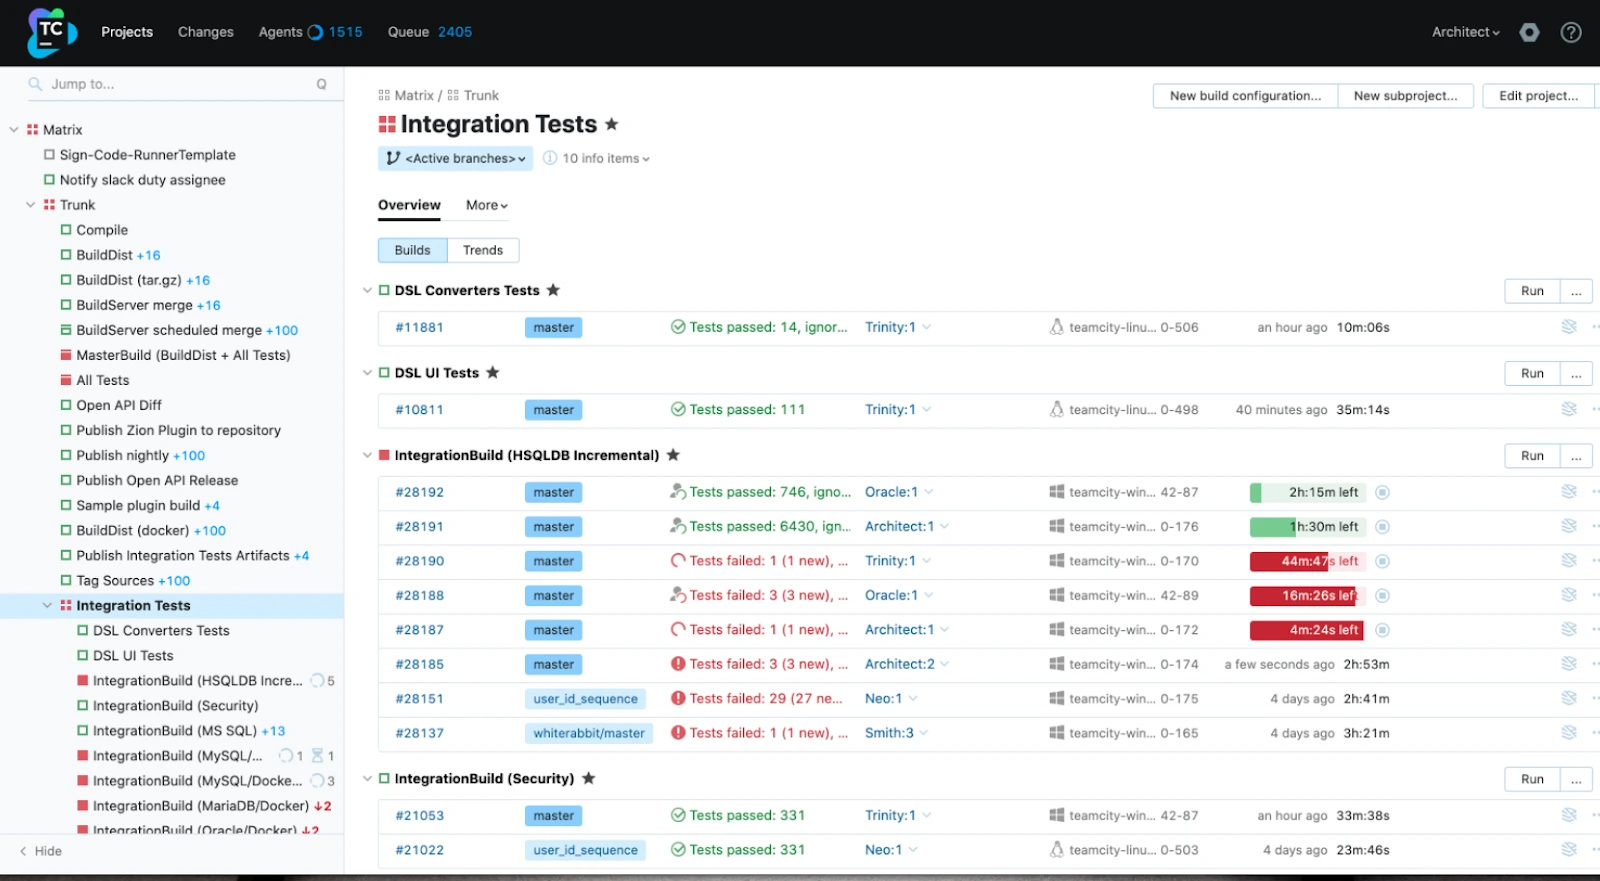Expand build #11881 Trinity:1 changes chevron
The height and width of the screenshot is (881, 1600).
click(927, 327)
